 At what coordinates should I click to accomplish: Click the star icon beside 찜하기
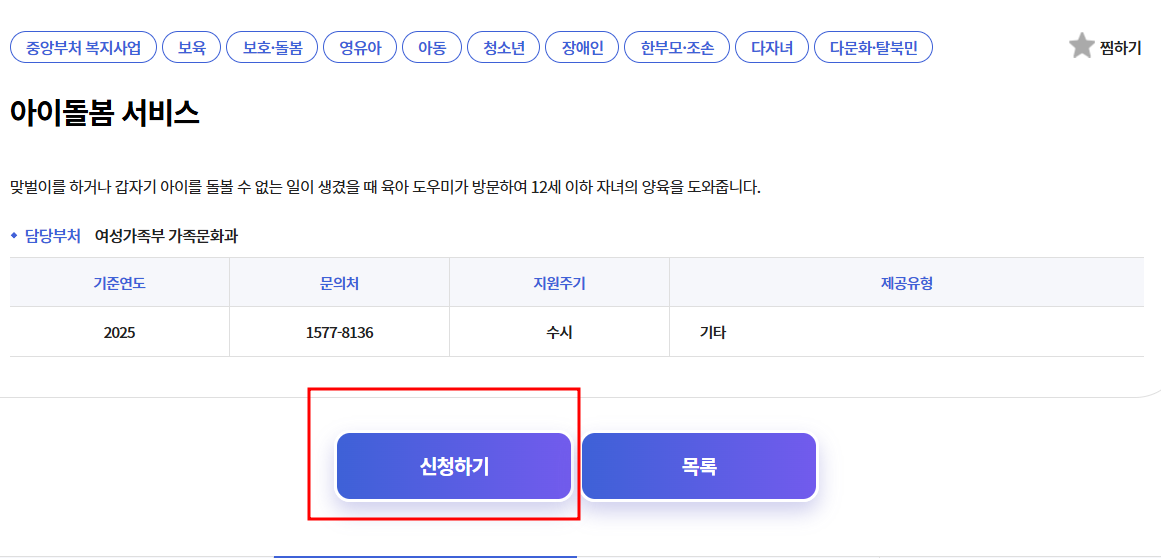(1081, 47)
